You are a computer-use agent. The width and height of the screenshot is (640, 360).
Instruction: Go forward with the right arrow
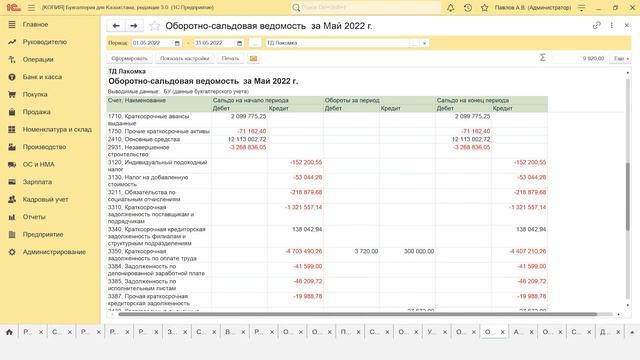click(x=133, y=26)
